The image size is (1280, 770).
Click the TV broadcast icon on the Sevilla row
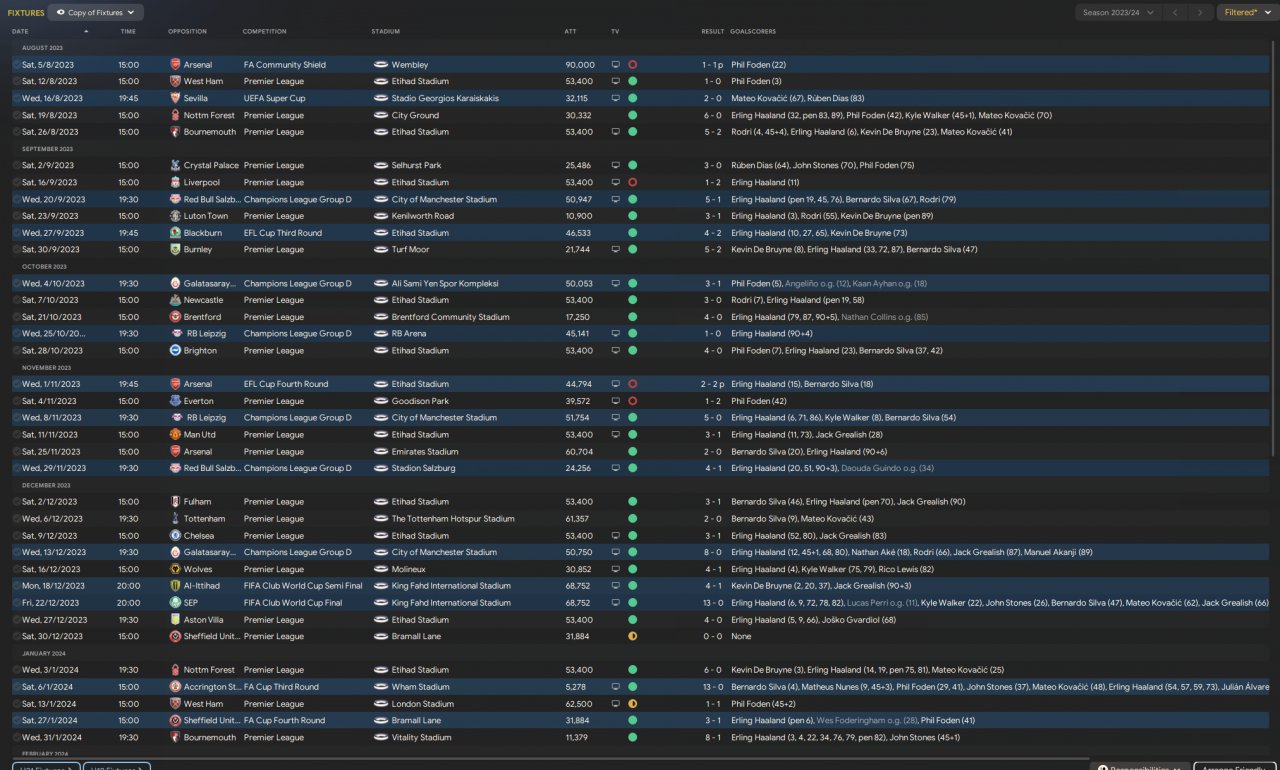(616, 99)
